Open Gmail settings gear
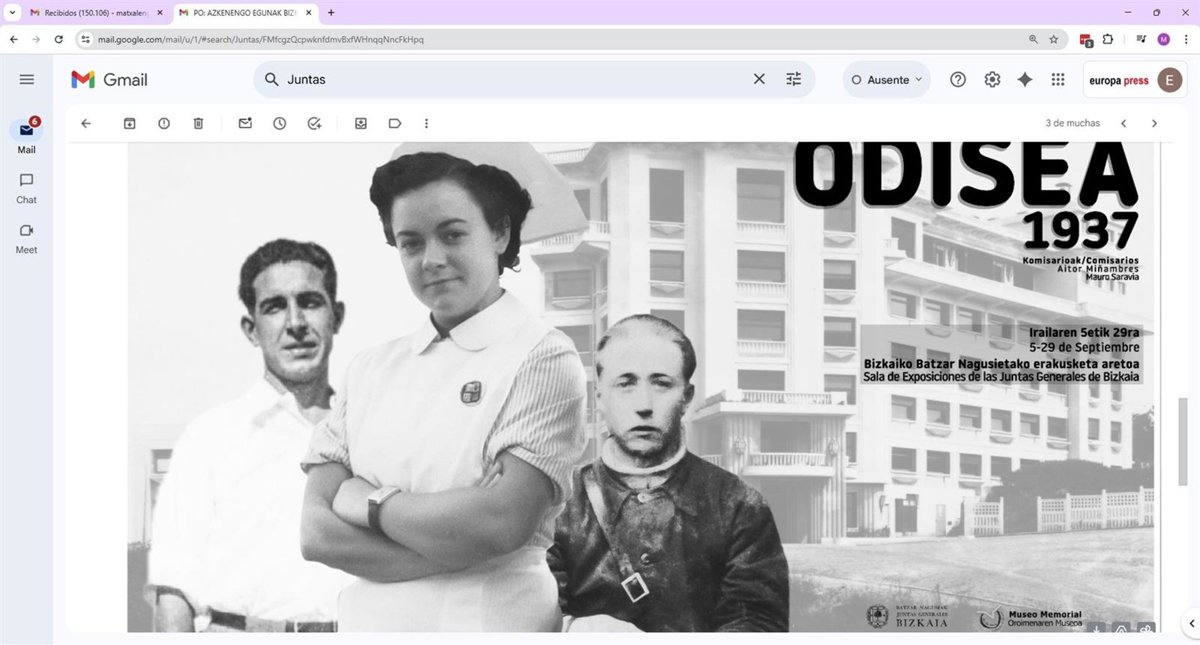Screen dimensions: 1200x645 pos(992,80)
